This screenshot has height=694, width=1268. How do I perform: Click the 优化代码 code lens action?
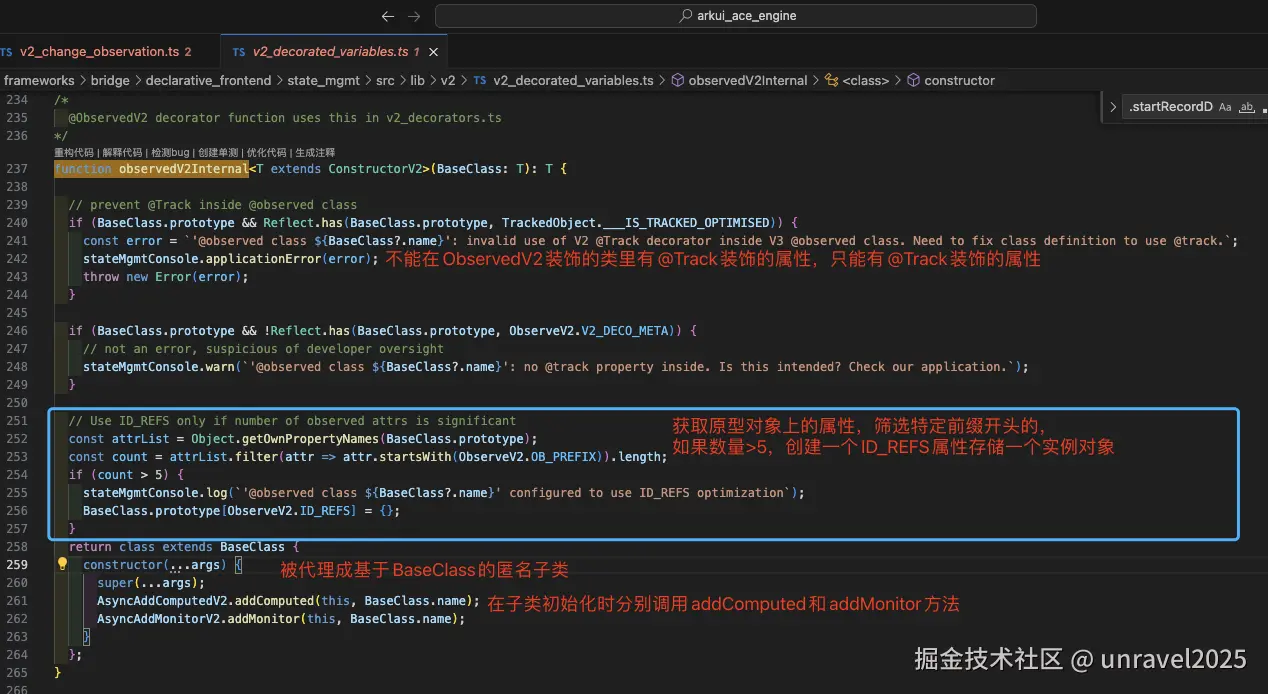coord(266,153)
